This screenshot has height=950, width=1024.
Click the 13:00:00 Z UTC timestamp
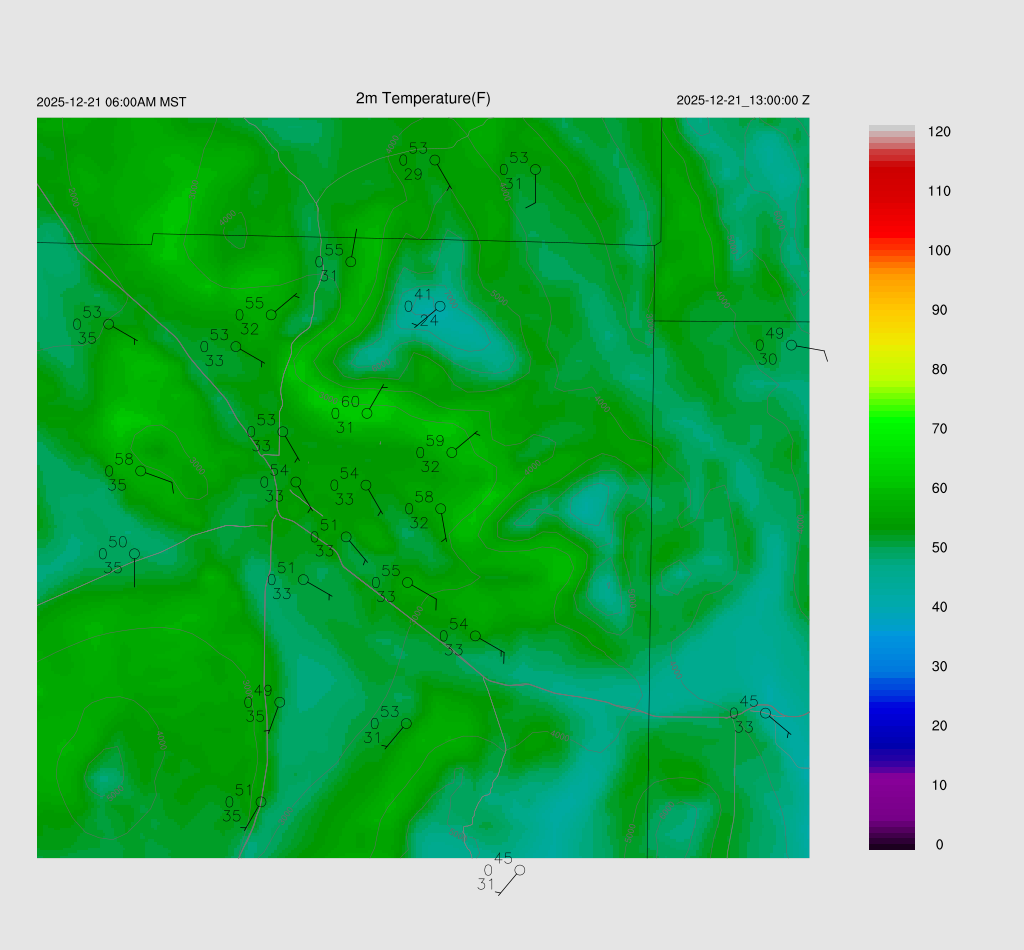coord(743,100)
